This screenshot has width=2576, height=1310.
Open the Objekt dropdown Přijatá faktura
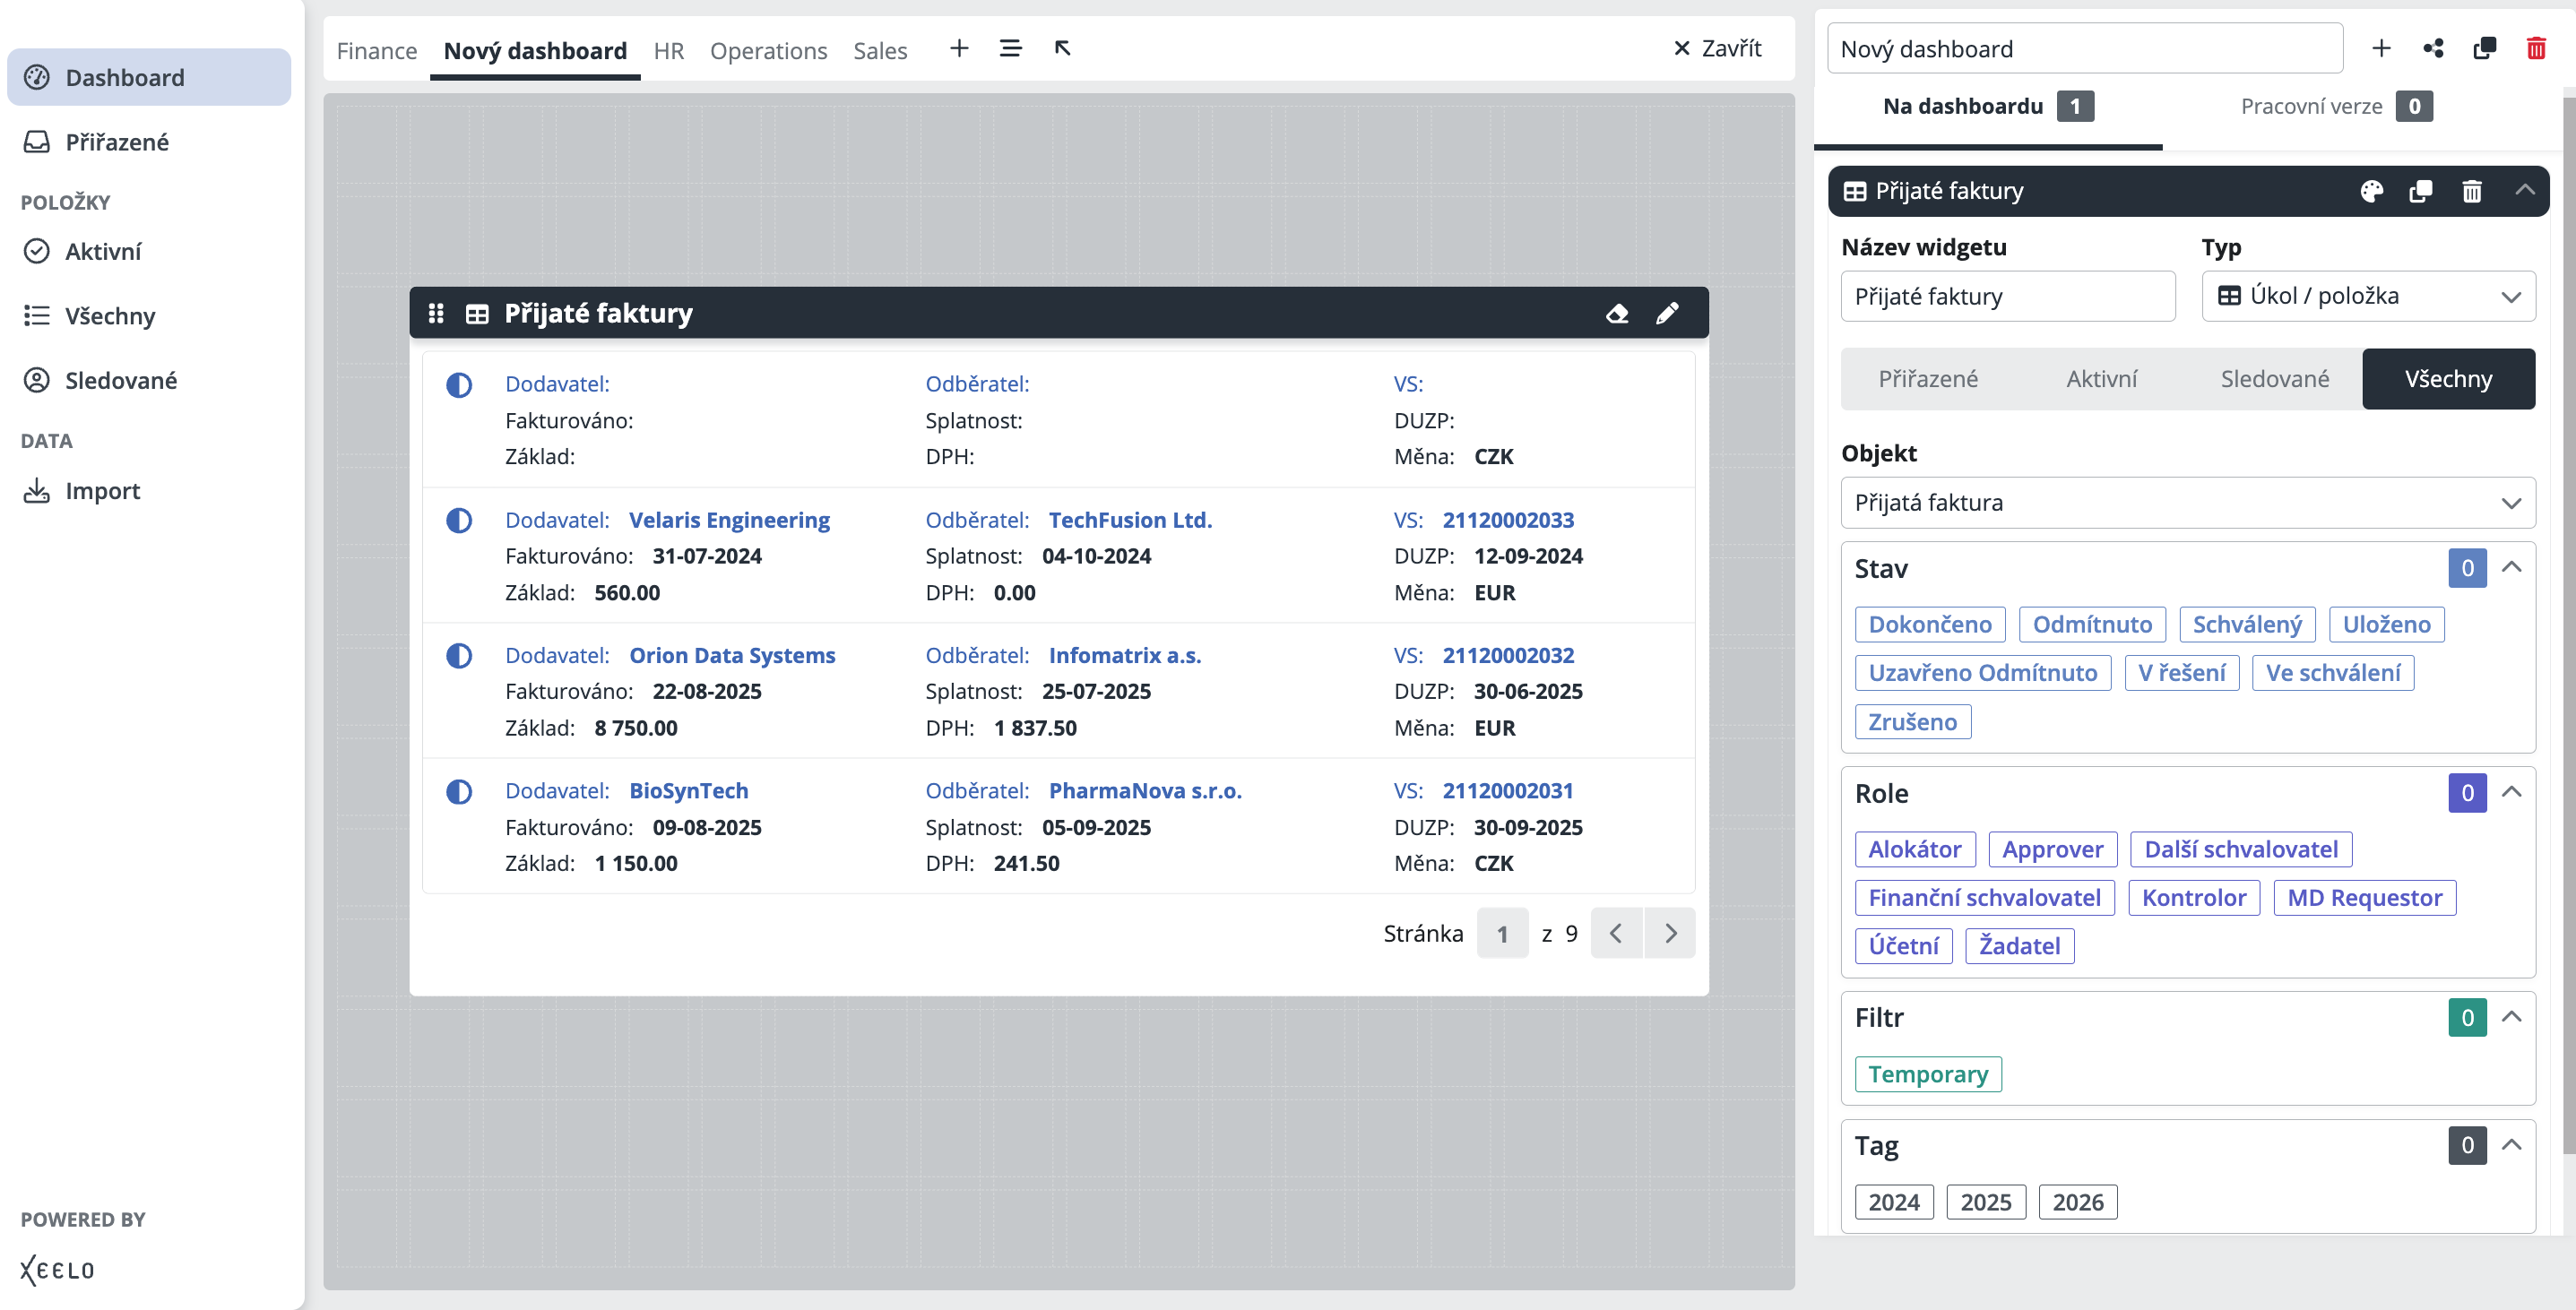[x=2187, y=503]
